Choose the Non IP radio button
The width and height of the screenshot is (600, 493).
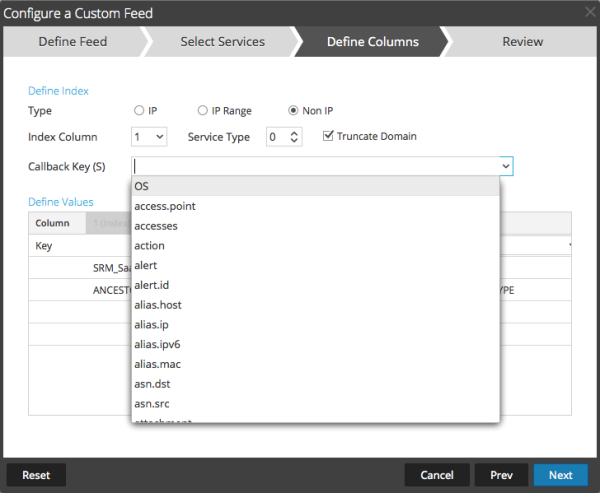(294, 111)
